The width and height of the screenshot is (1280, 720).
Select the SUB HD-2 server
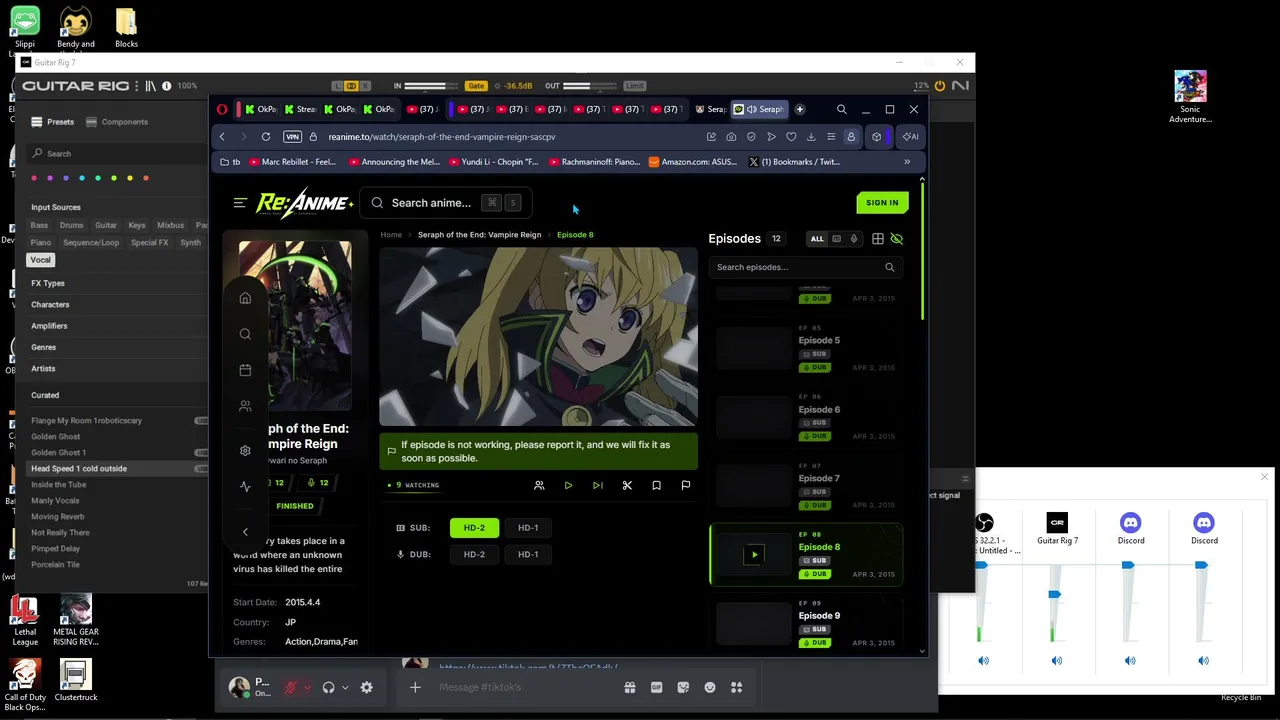474,528
